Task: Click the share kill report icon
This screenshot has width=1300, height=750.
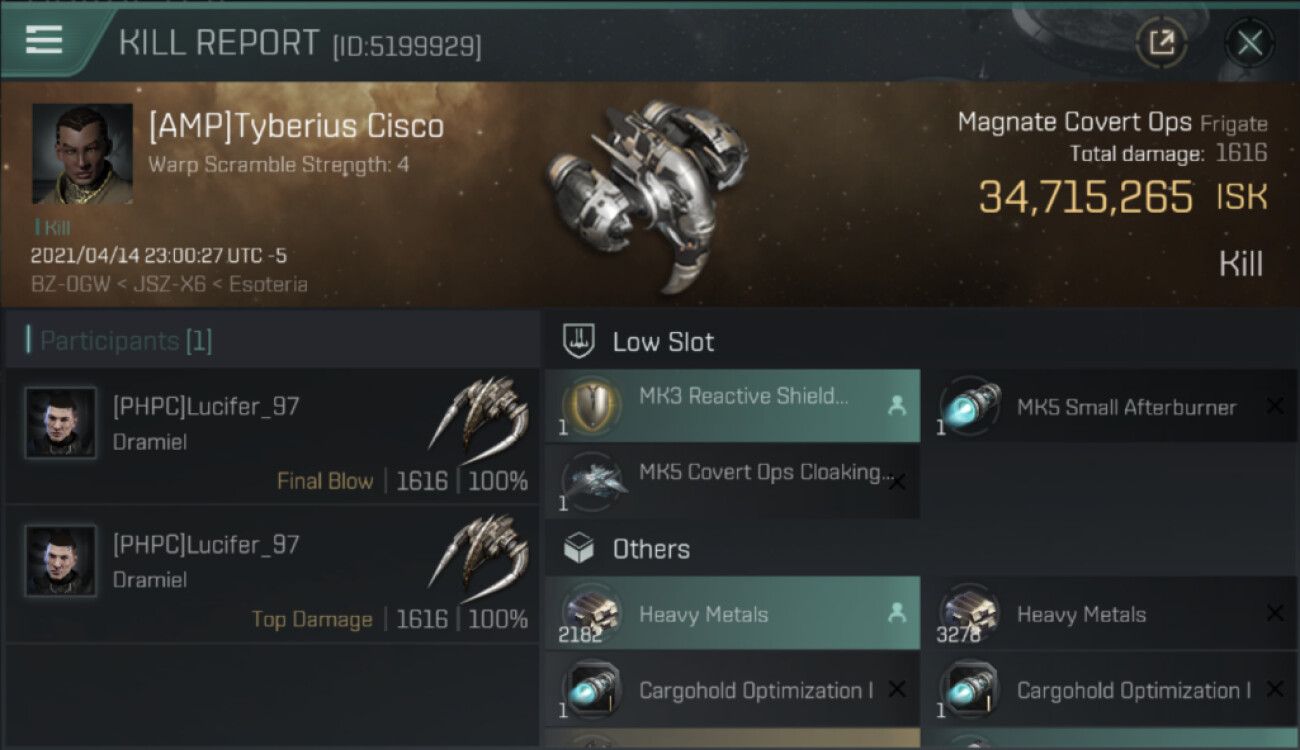Action: coord(1161,43)
